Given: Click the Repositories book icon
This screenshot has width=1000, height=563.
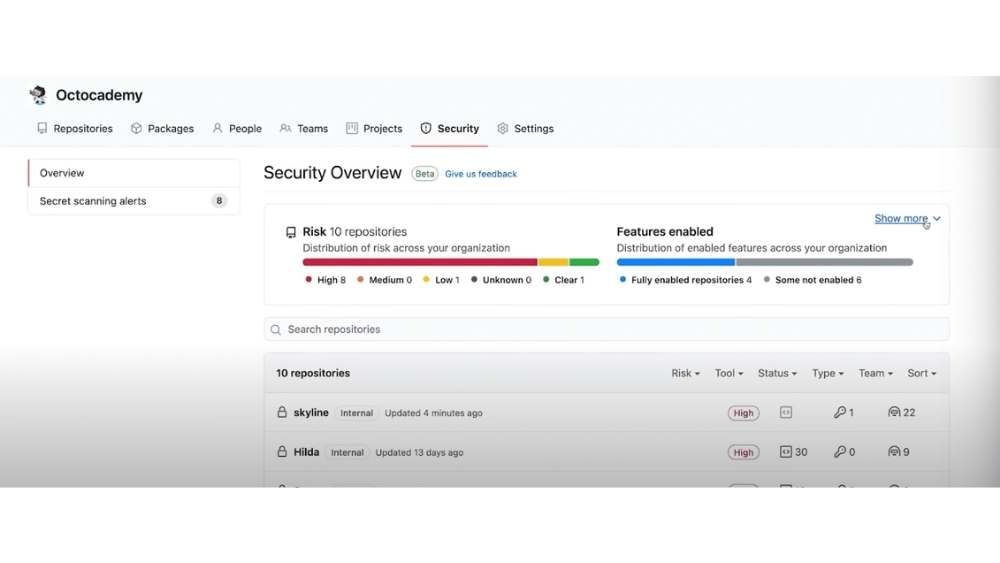Looking at the screenshot, I should point(42,128).
